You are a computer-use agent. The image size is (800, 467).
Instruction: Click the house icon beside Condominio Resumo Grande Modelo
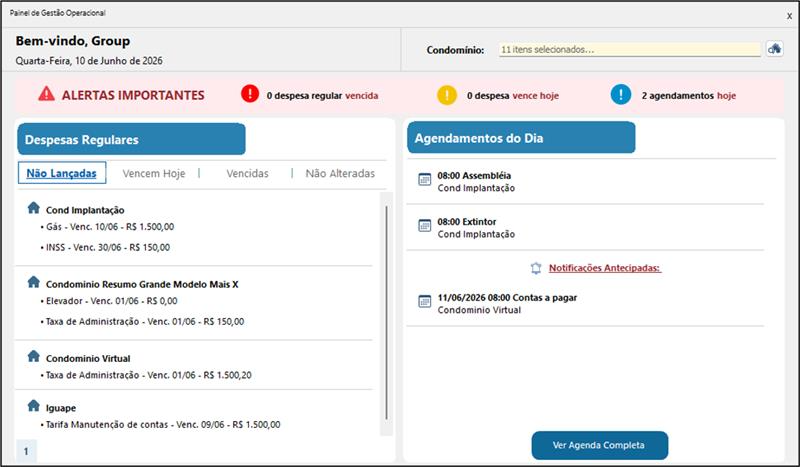click(x=34, y=282)
